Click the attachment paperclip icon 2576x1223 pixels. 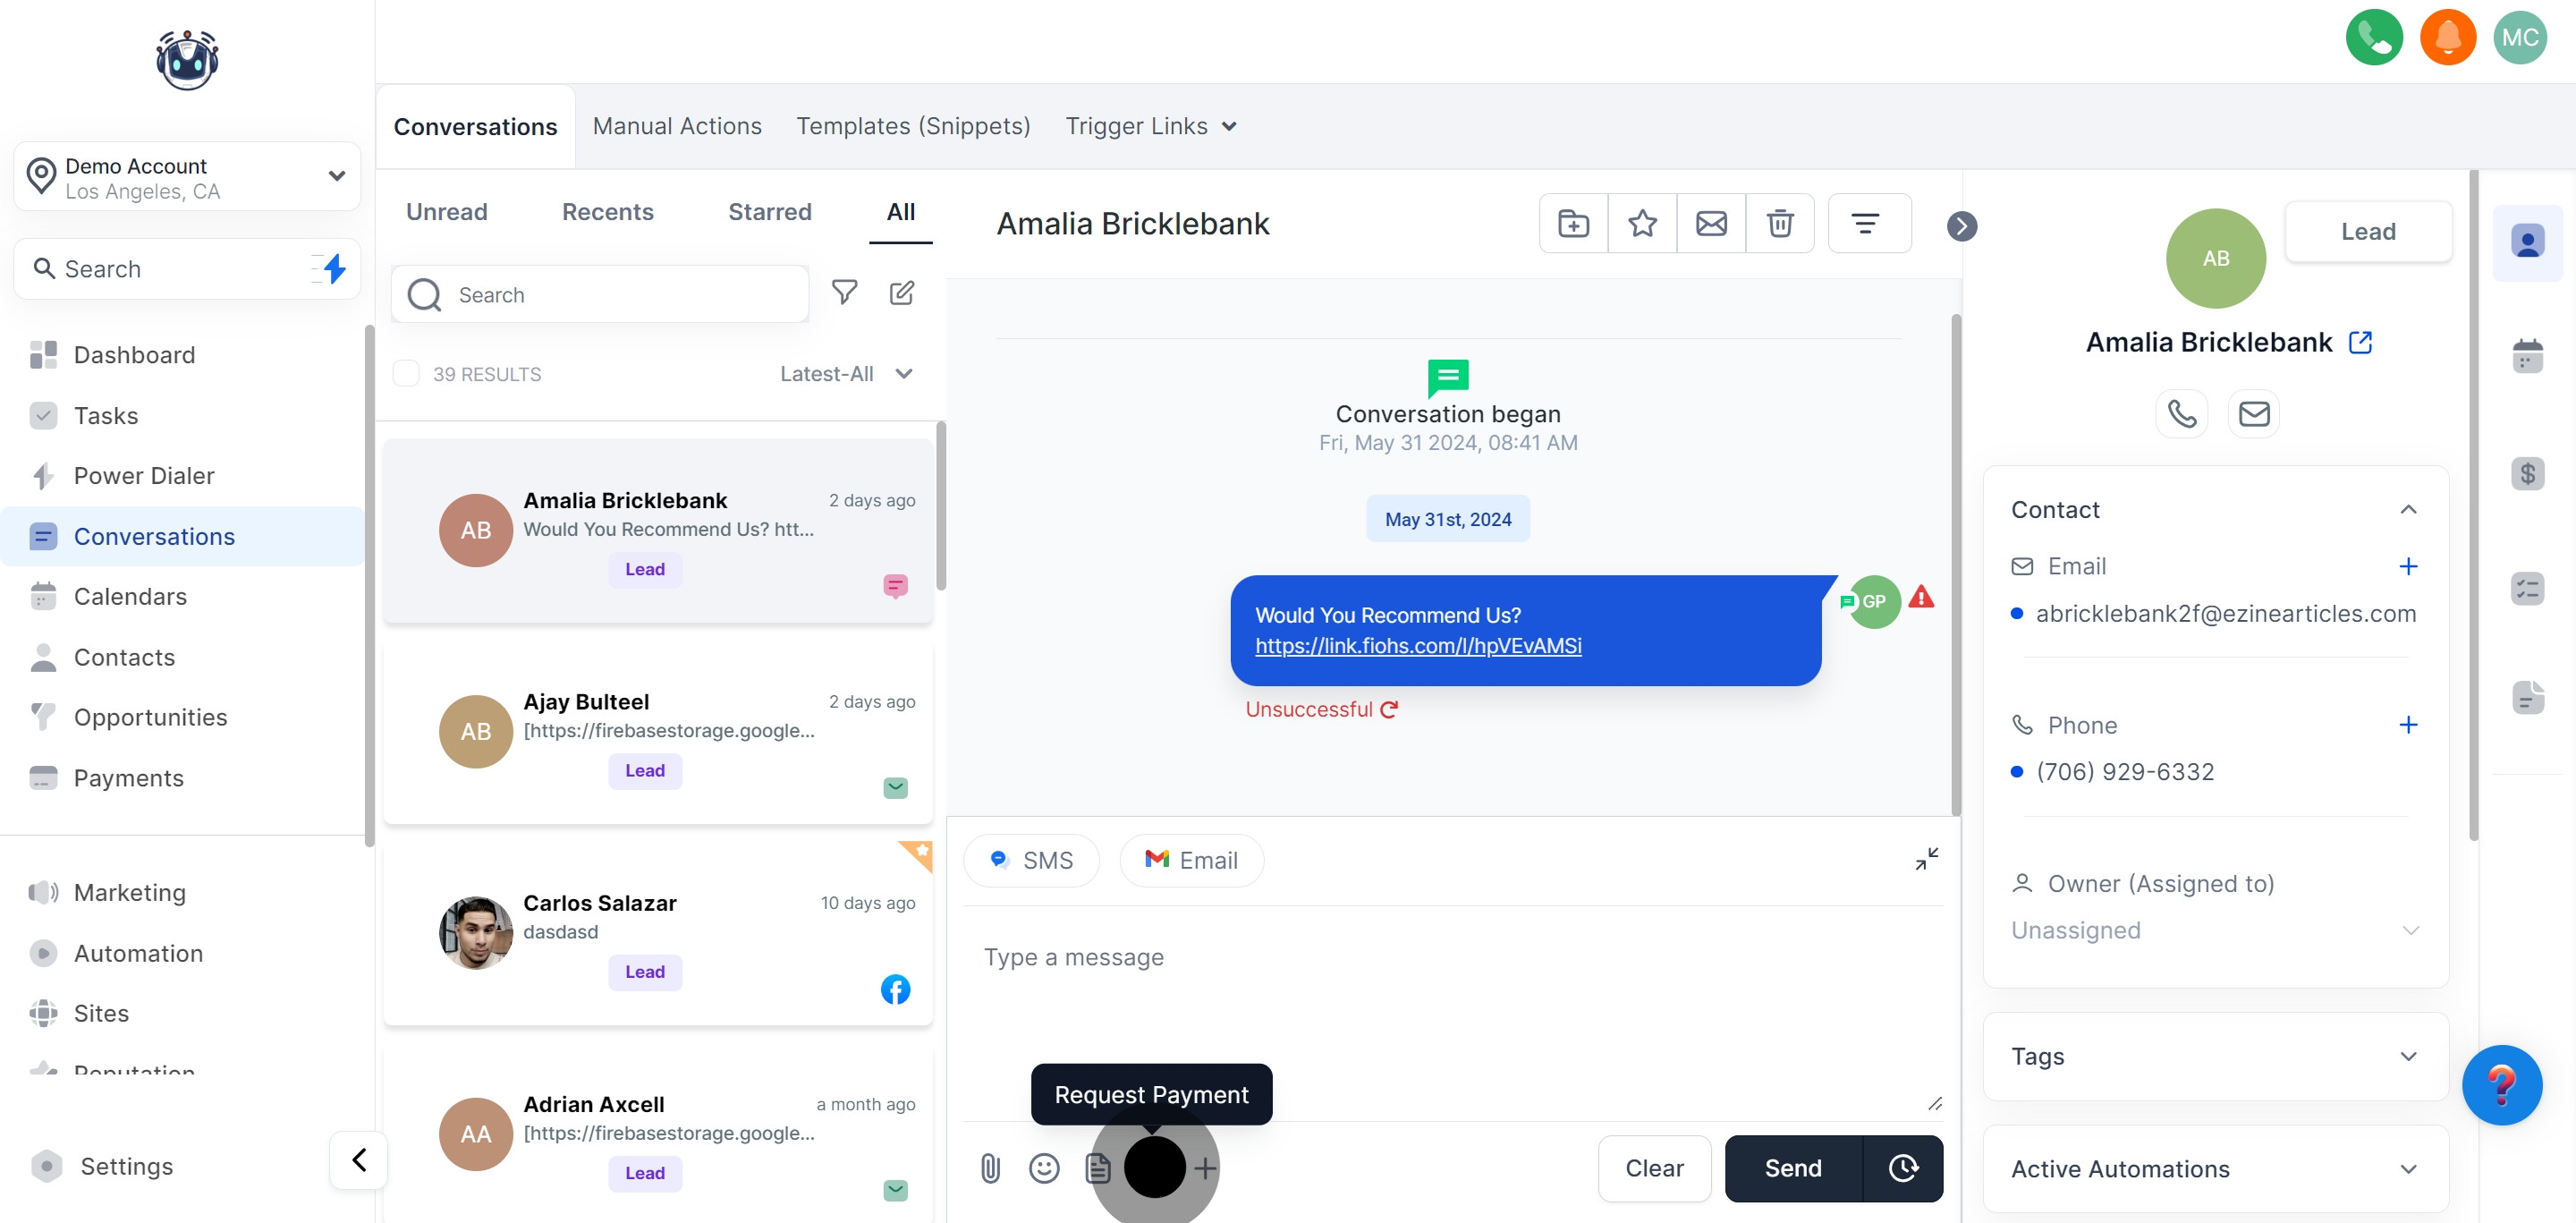990,1167
